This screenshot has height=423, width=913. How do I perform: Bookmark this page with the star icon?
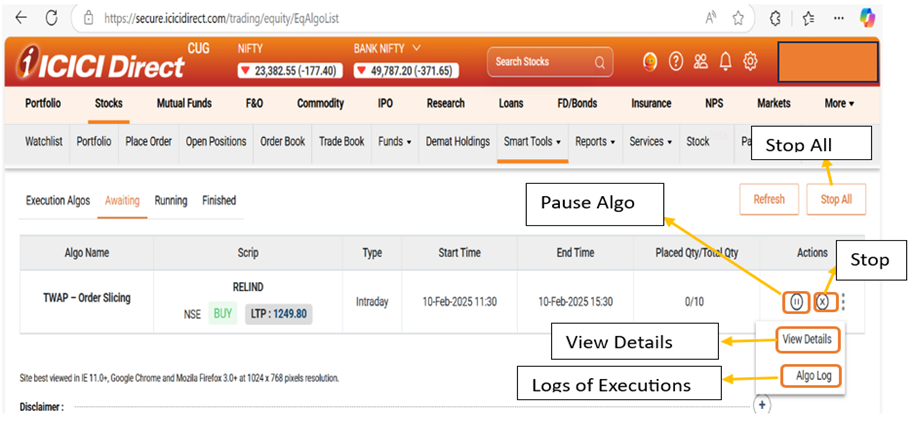point(738,18)
